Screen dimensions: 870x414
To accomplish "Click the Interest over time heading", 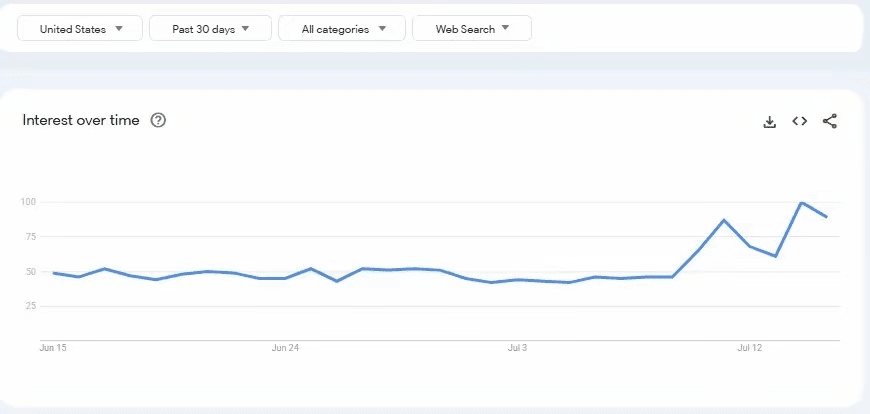I will click(81, 120).
